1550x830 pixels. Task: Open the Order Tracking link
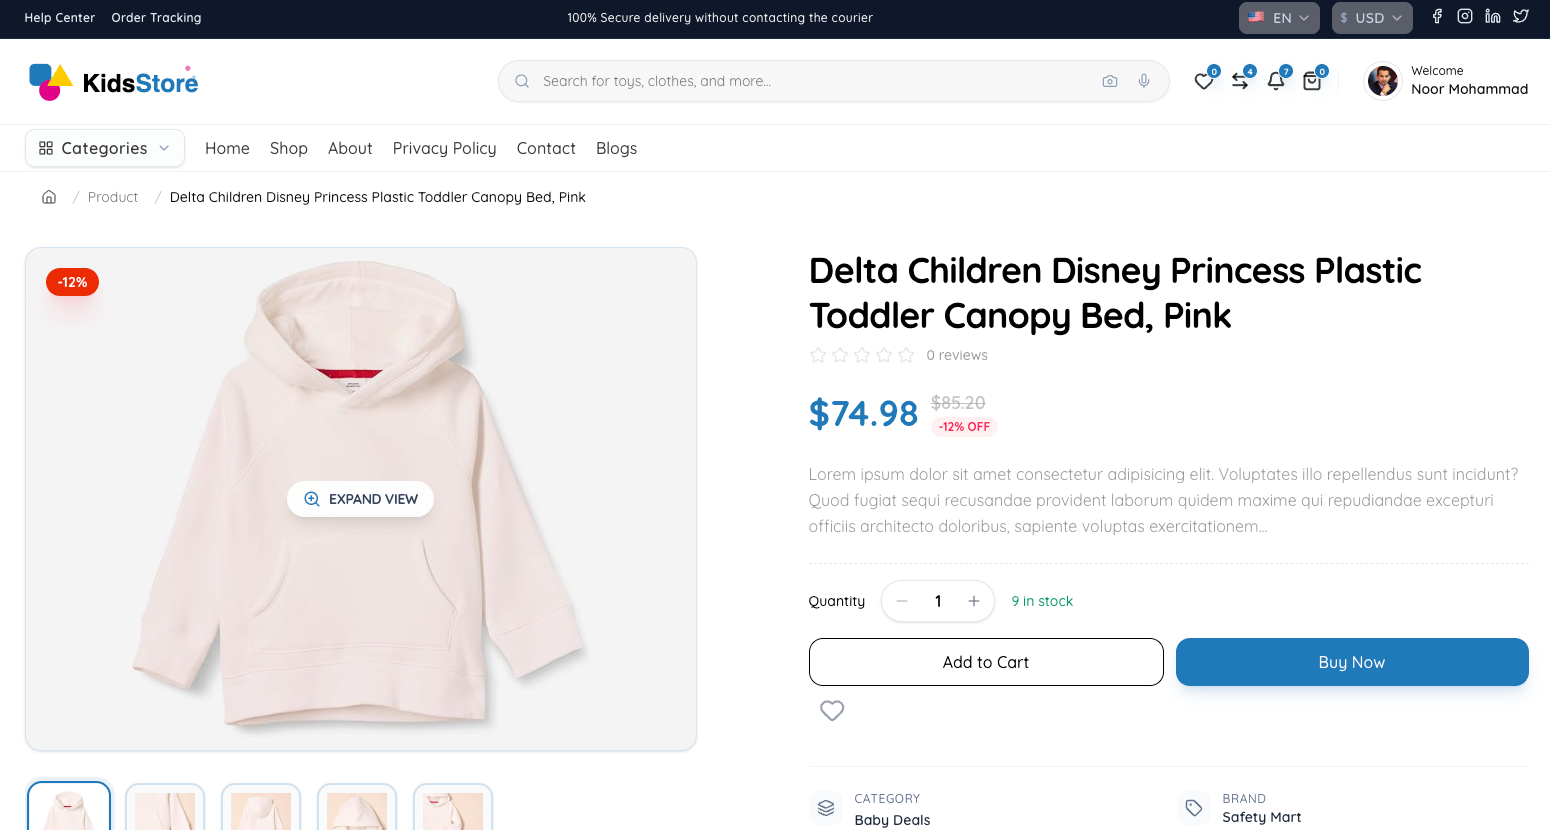[156, 17]
